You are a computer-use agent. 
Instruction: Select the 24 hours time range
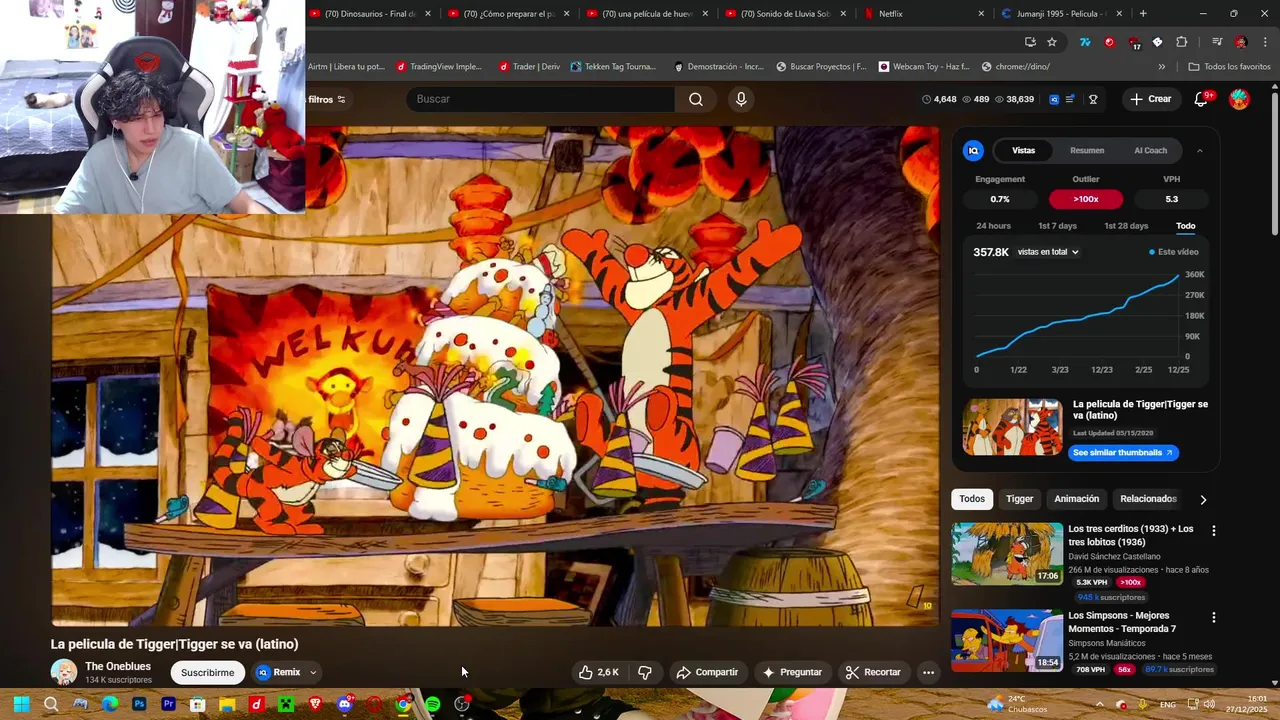tap(993, 226)
